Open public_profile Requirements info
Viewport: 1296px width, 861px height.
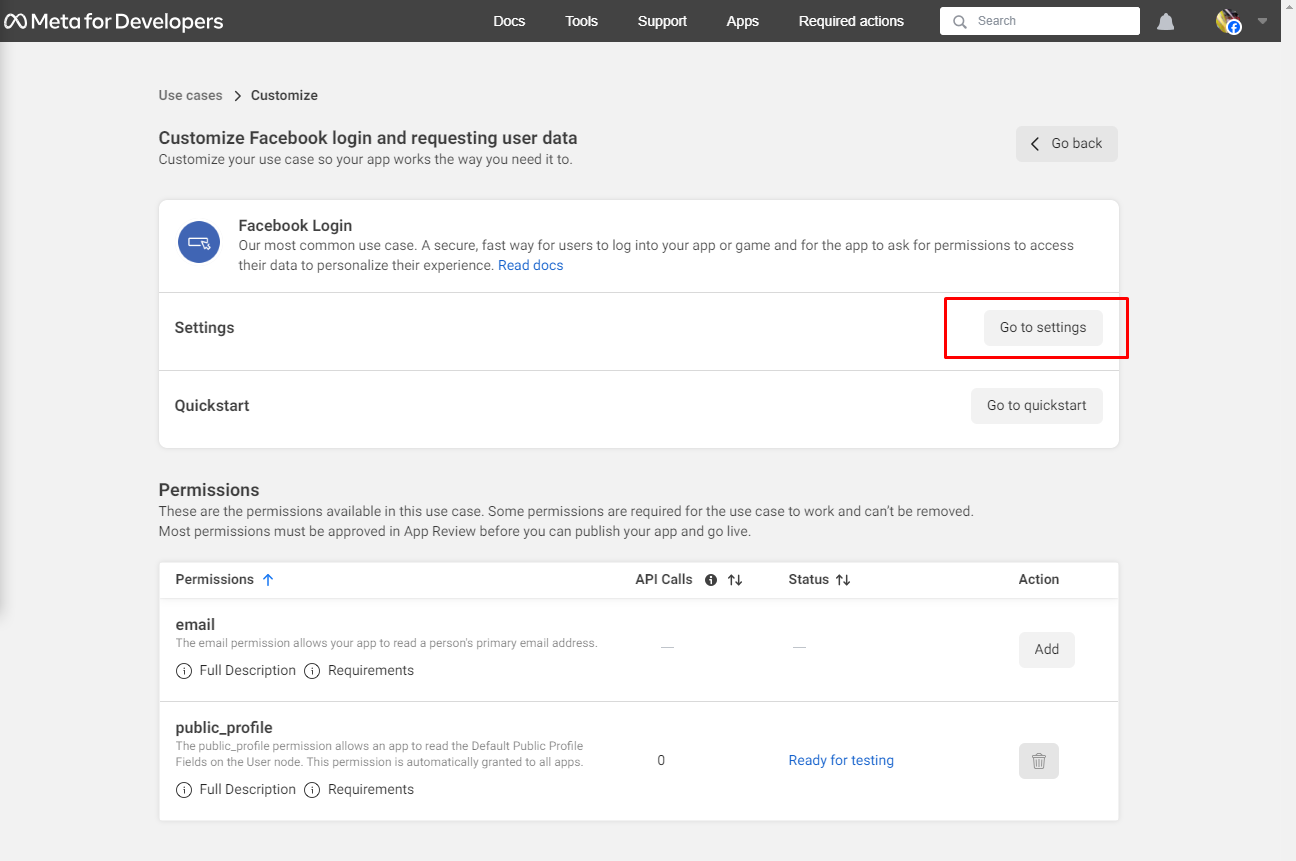359,790
